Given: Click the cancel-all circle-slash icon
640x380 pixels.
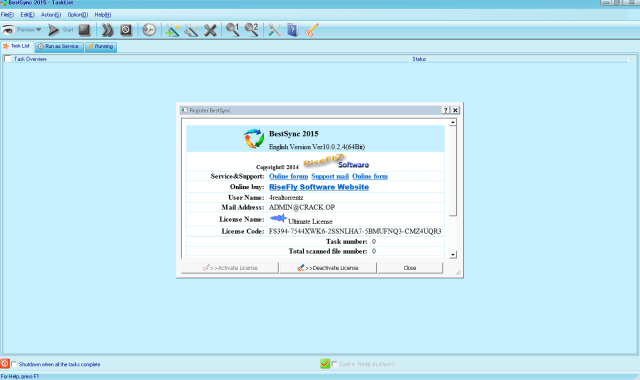Looking at the screenshot, I should click(x=126, y=30).
